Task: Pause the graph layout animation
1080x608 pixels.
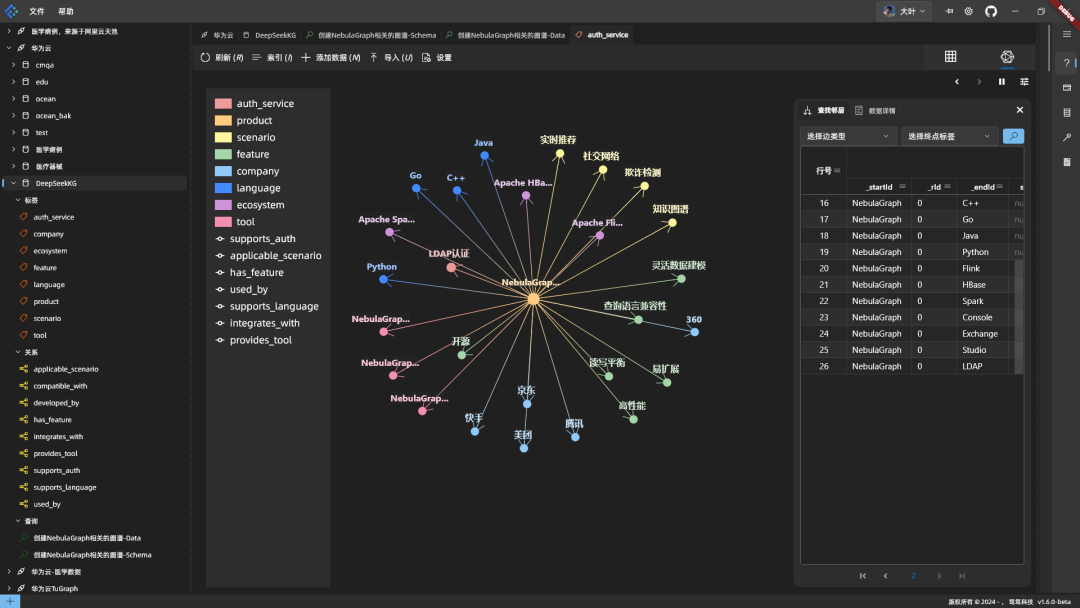Action: tap(1001, 82)
